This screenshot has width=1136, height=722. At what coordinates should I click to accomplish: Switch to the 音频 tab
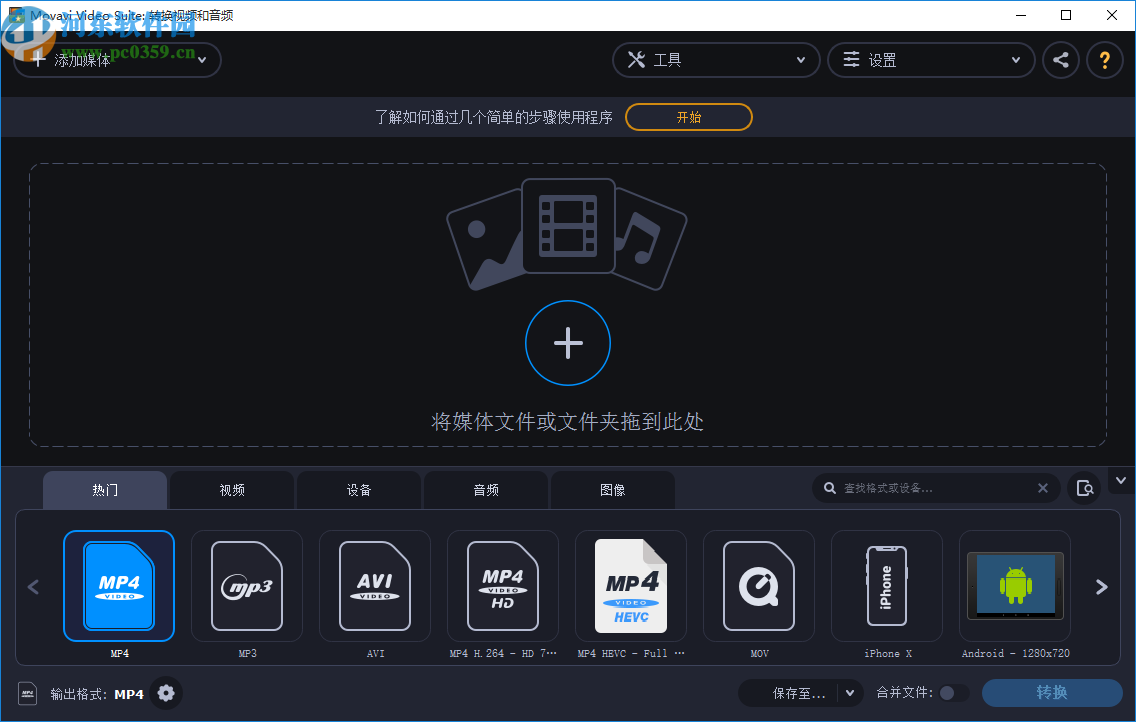[485, 489]
